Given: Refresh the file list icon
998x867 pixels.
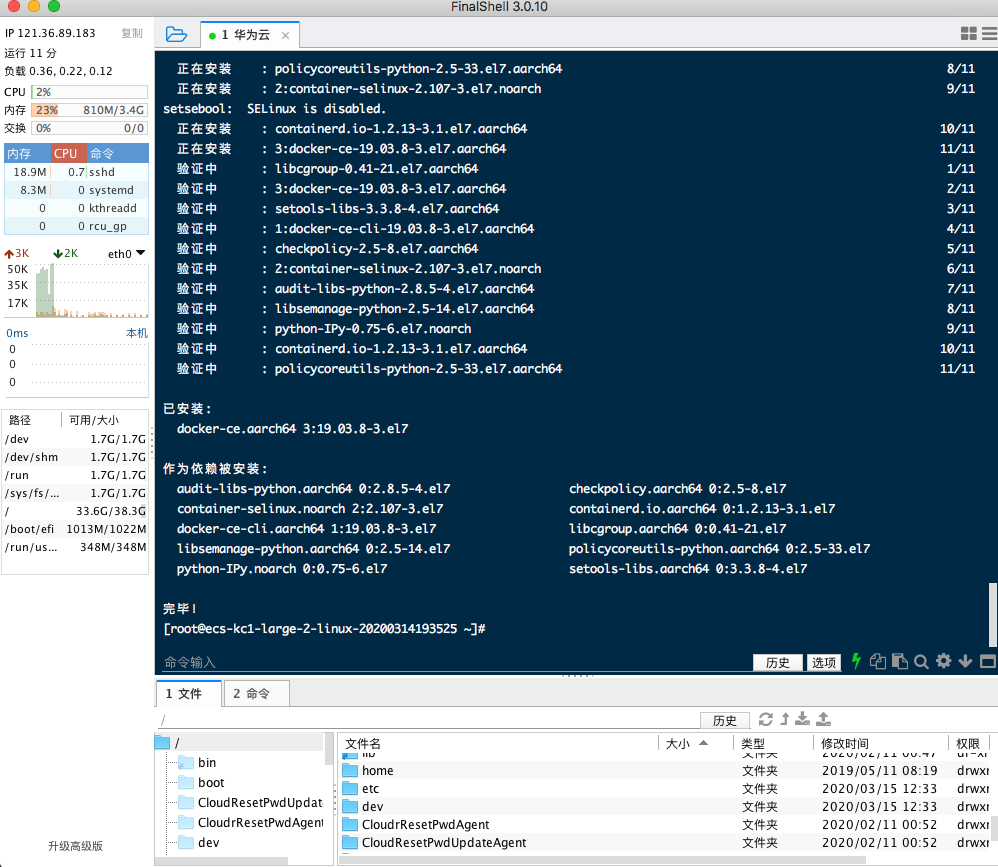Looking at the screenshot, I should (x=766, y=719).
